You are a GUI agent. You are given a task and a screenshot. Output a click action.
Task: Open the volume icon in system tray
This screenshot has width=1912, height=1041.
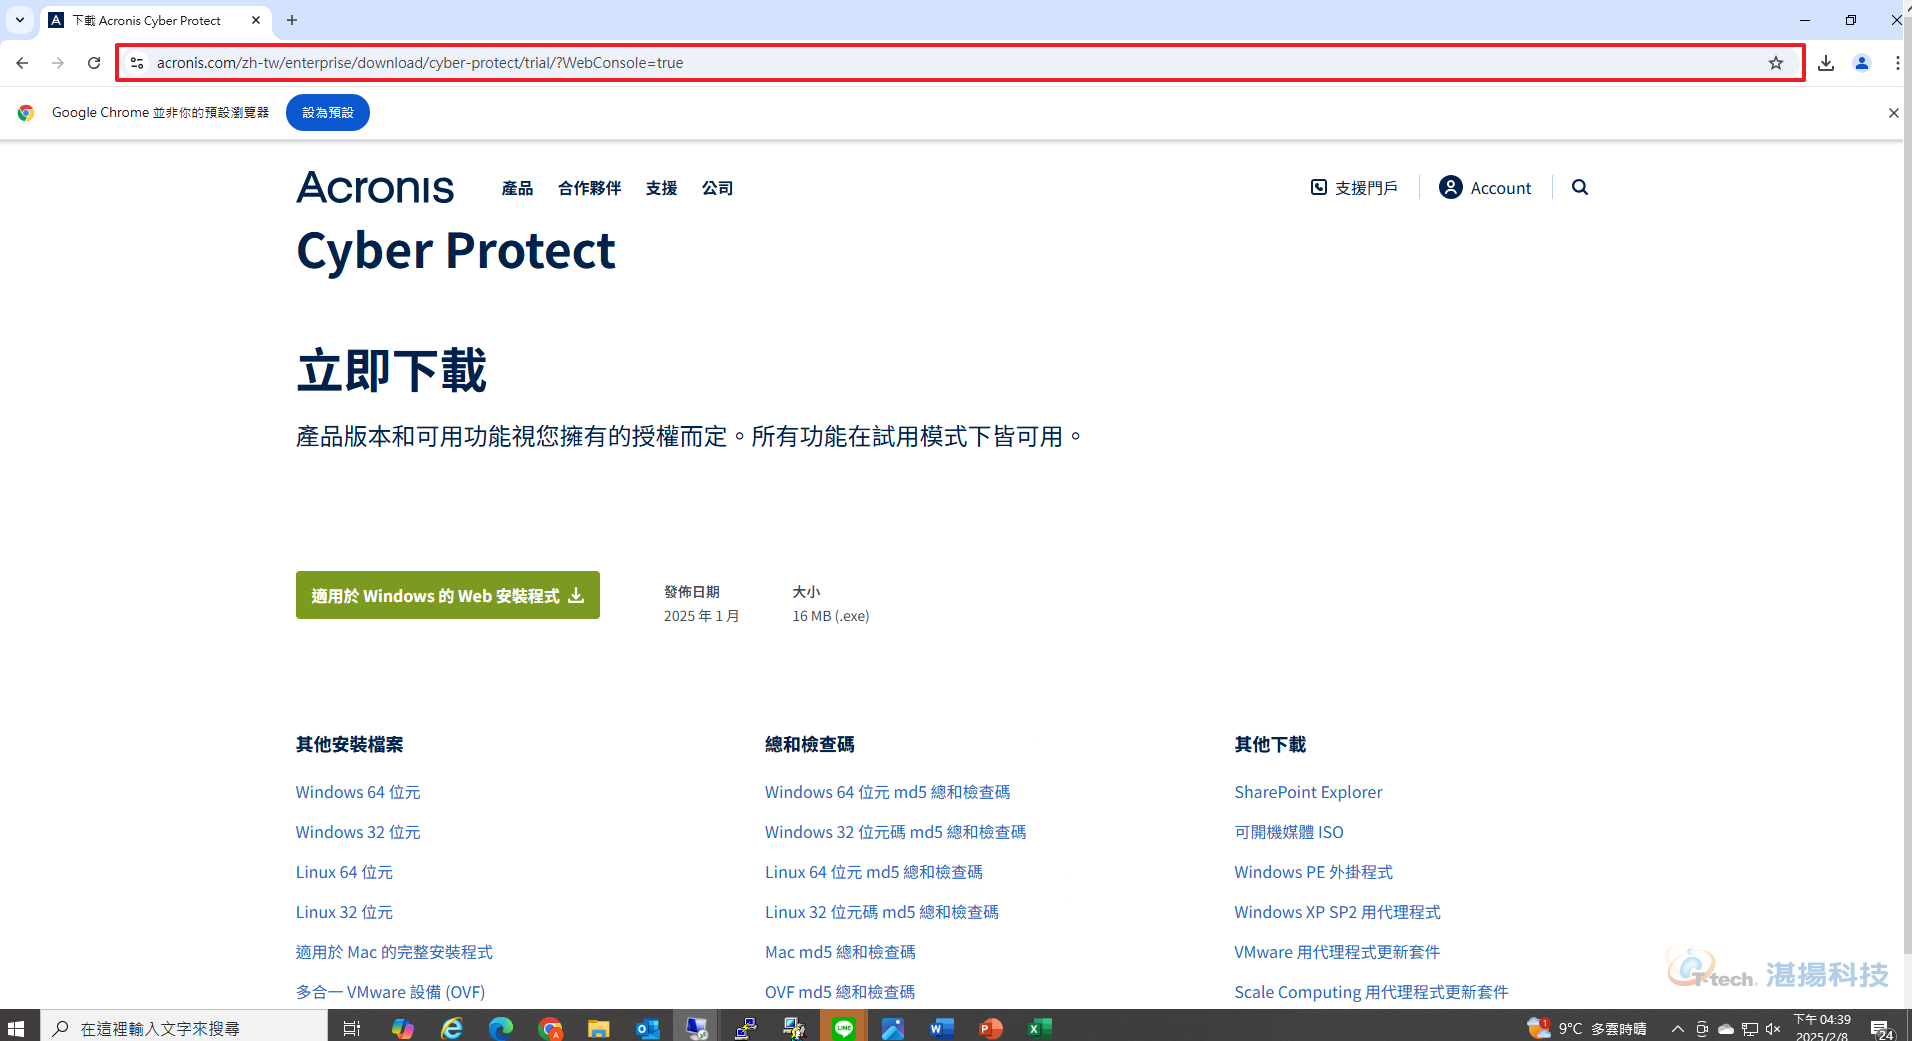click(1773, 1028)
